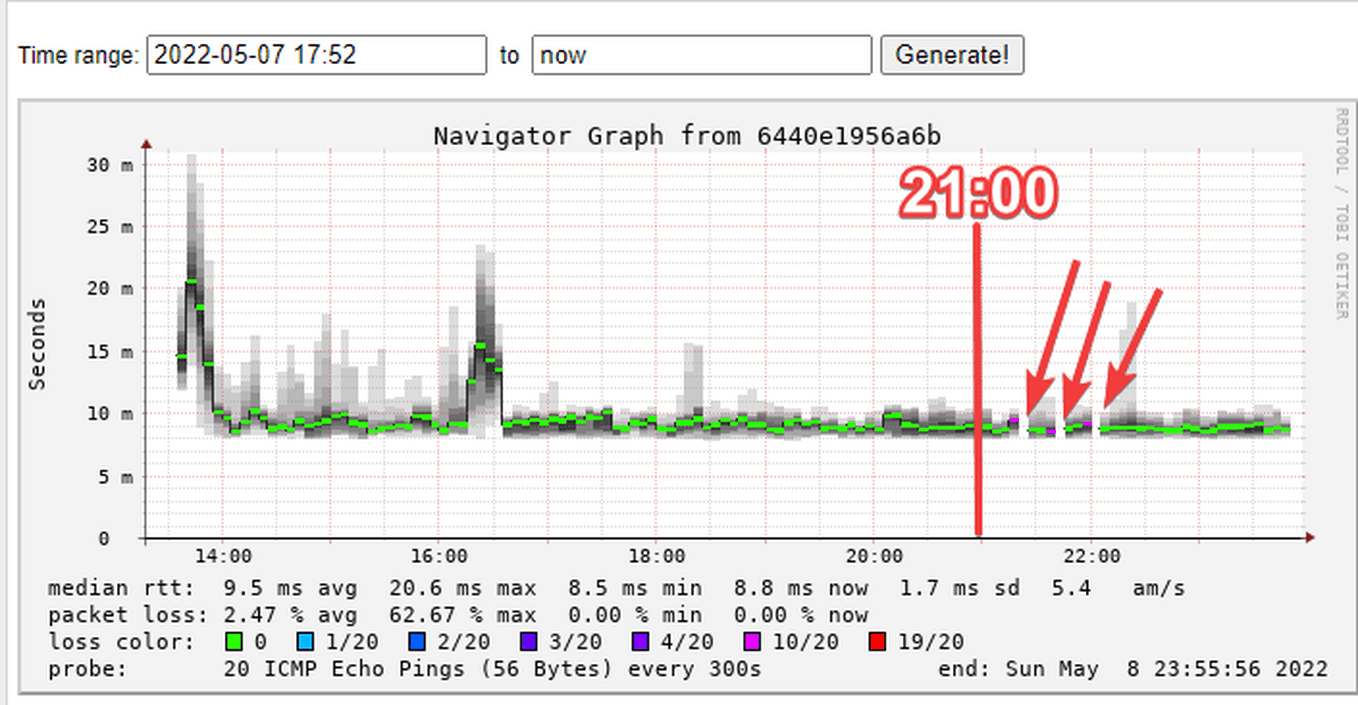Click the '0.00 % now' packet loss value
The image size is (1358, 705).
tap(801, 615)
